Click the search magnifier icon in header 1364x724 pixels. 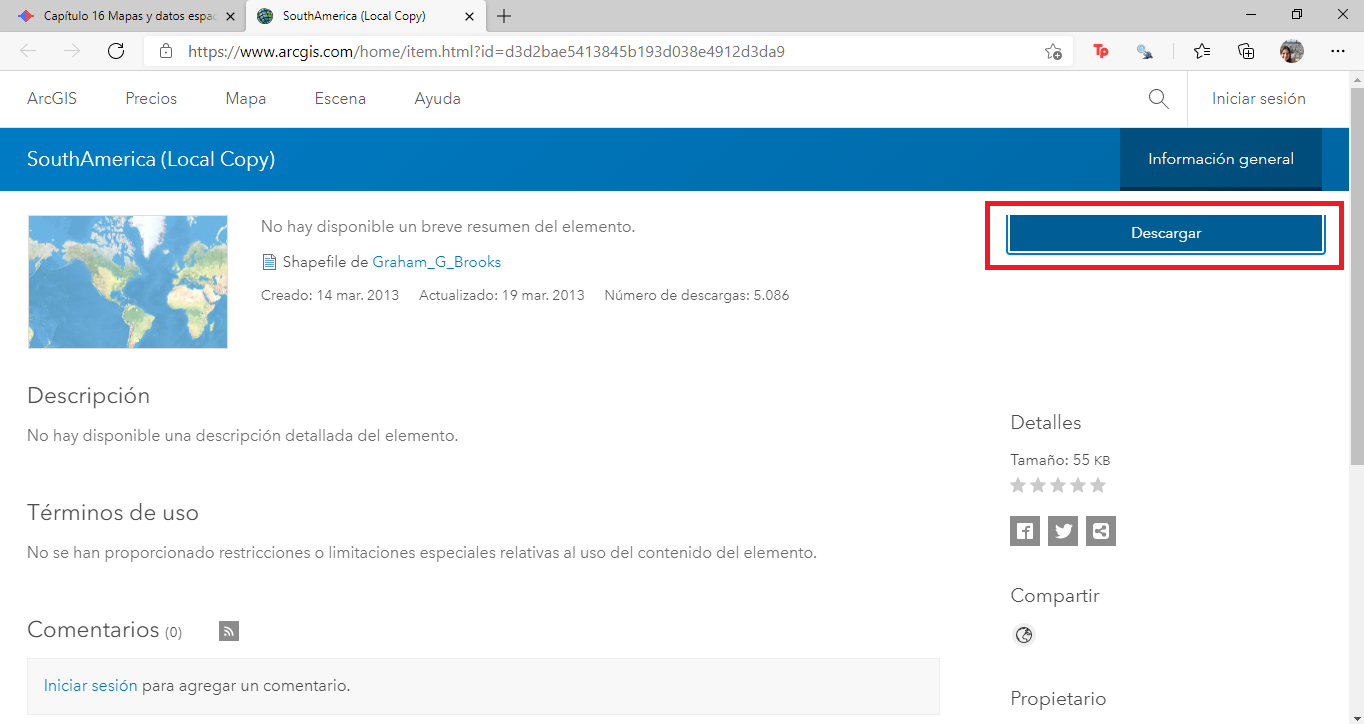(x=1158, y=98)
